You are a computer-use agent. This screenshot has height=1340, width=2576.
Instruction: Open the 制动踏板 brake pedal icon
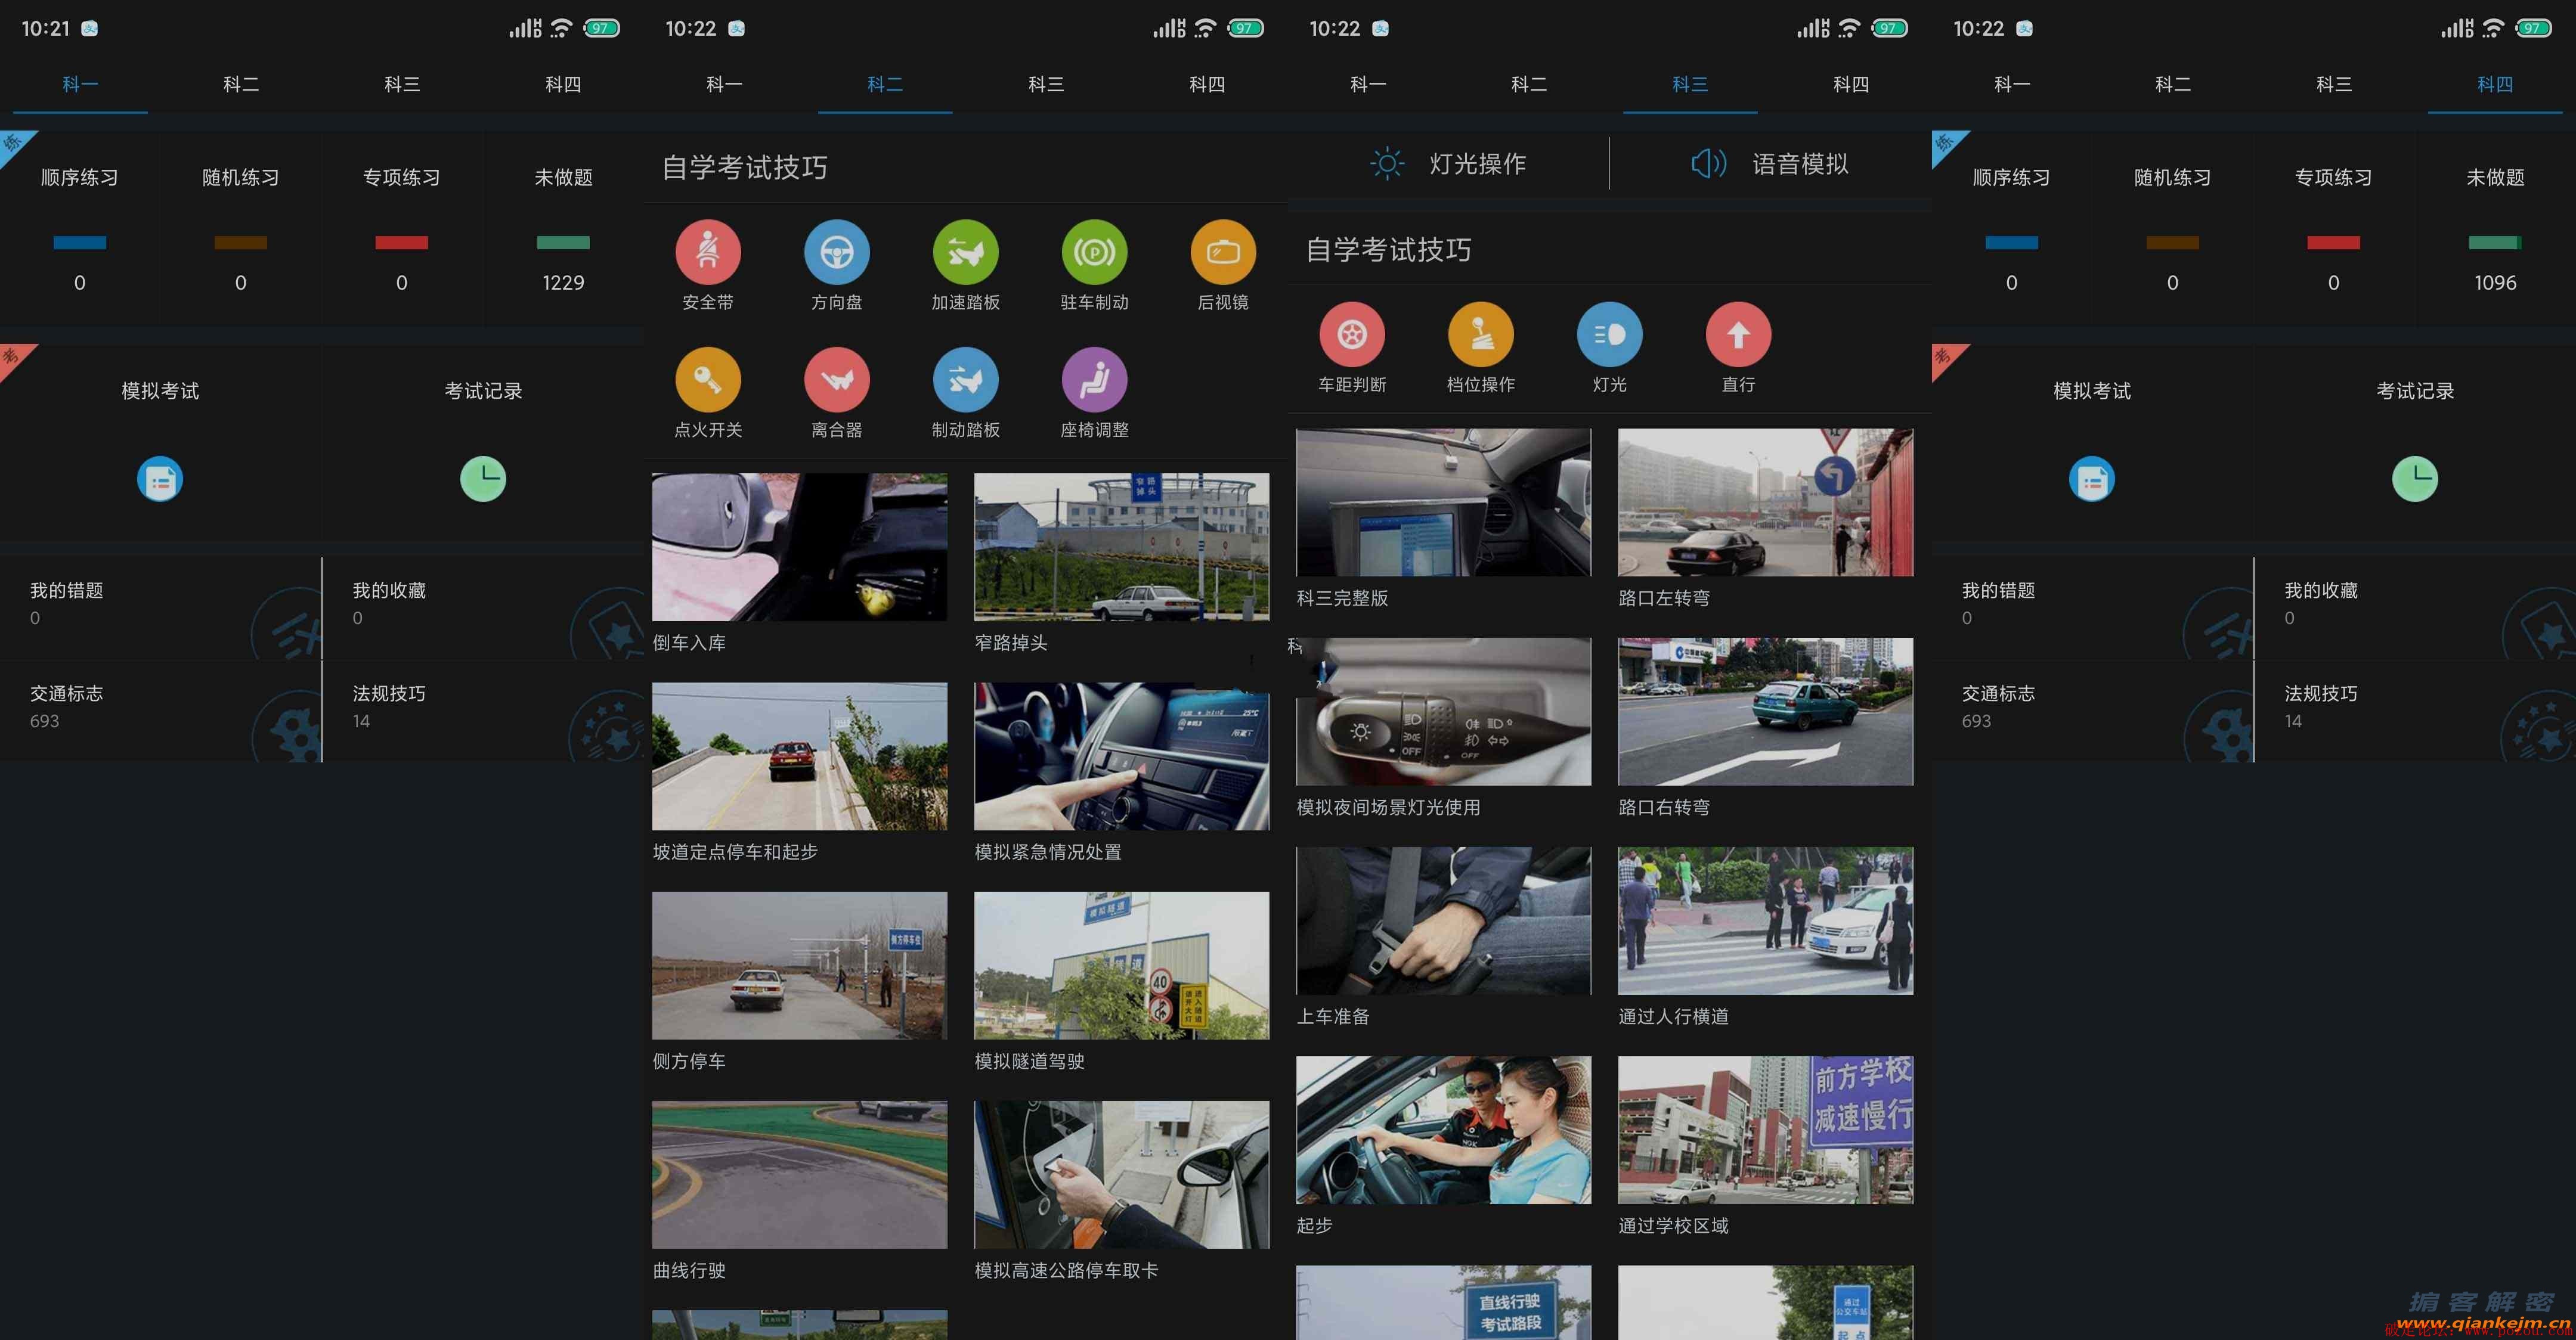point(966,380)
